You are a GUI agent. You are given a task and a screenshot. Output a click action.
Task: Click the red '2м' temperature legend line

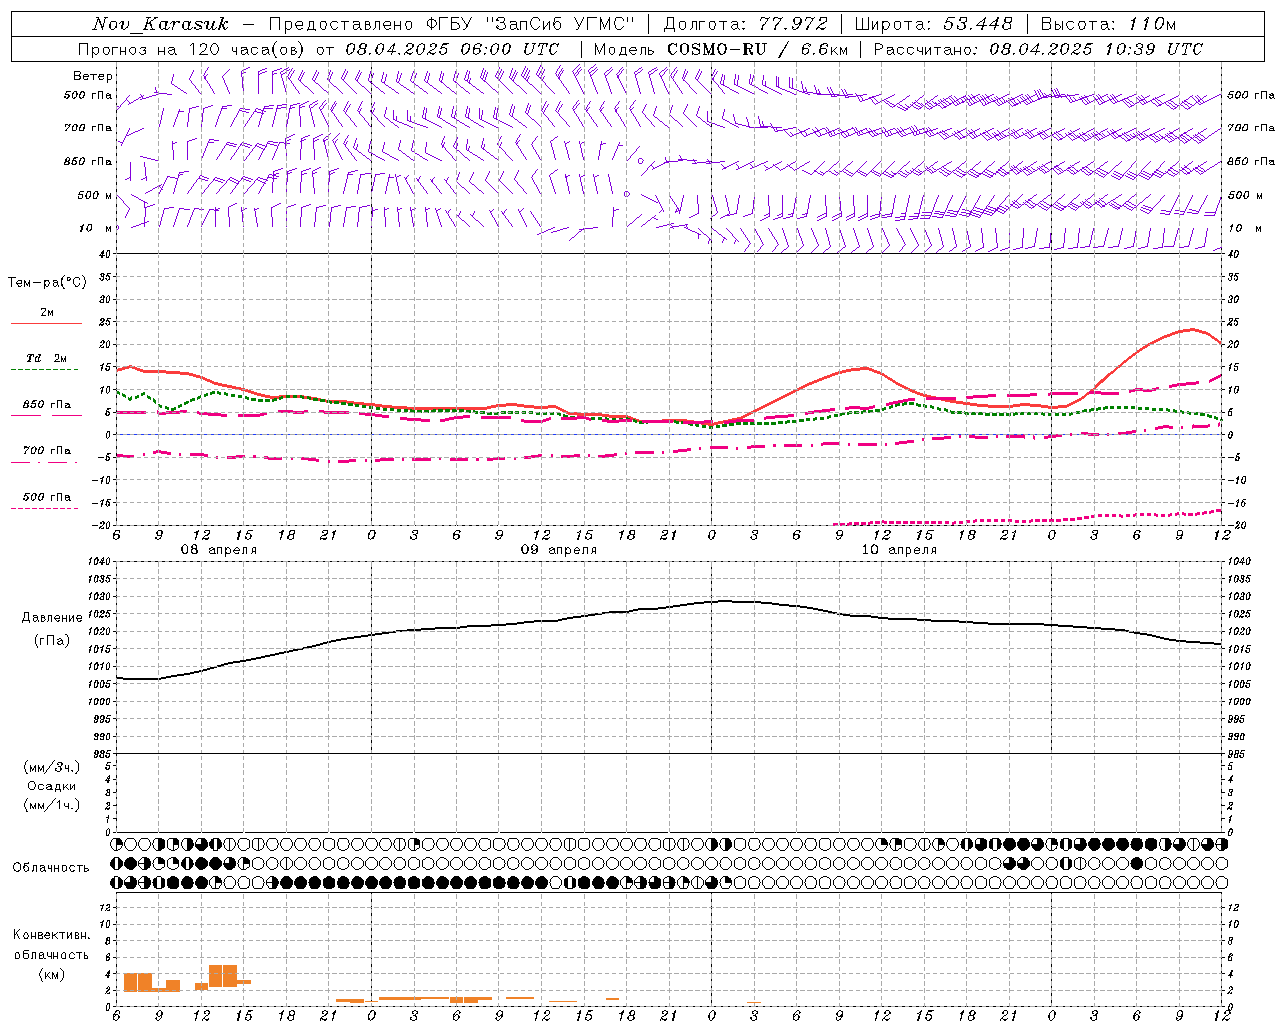coord(46,323)
